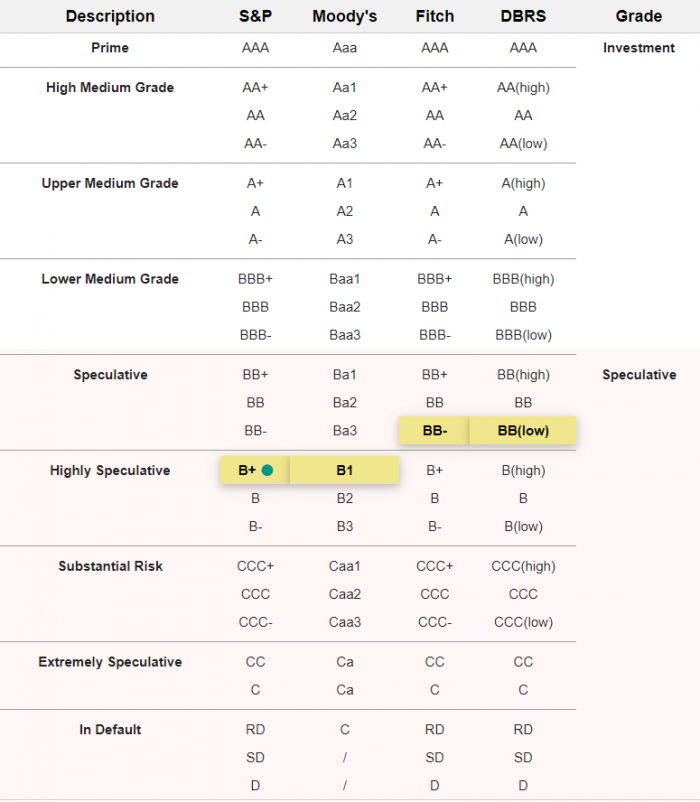Click the Moody's Baa2 rating
Viewport: 700px width, 802px height.
point(345,307)
